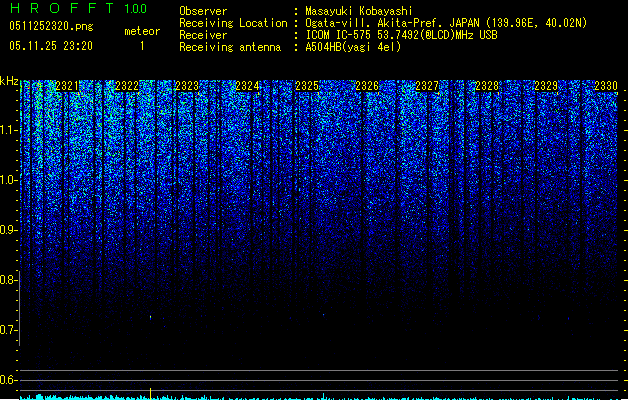Select the file name 0511252320.png
Viewport: 629px width, 400px height.
pos(51,26)
